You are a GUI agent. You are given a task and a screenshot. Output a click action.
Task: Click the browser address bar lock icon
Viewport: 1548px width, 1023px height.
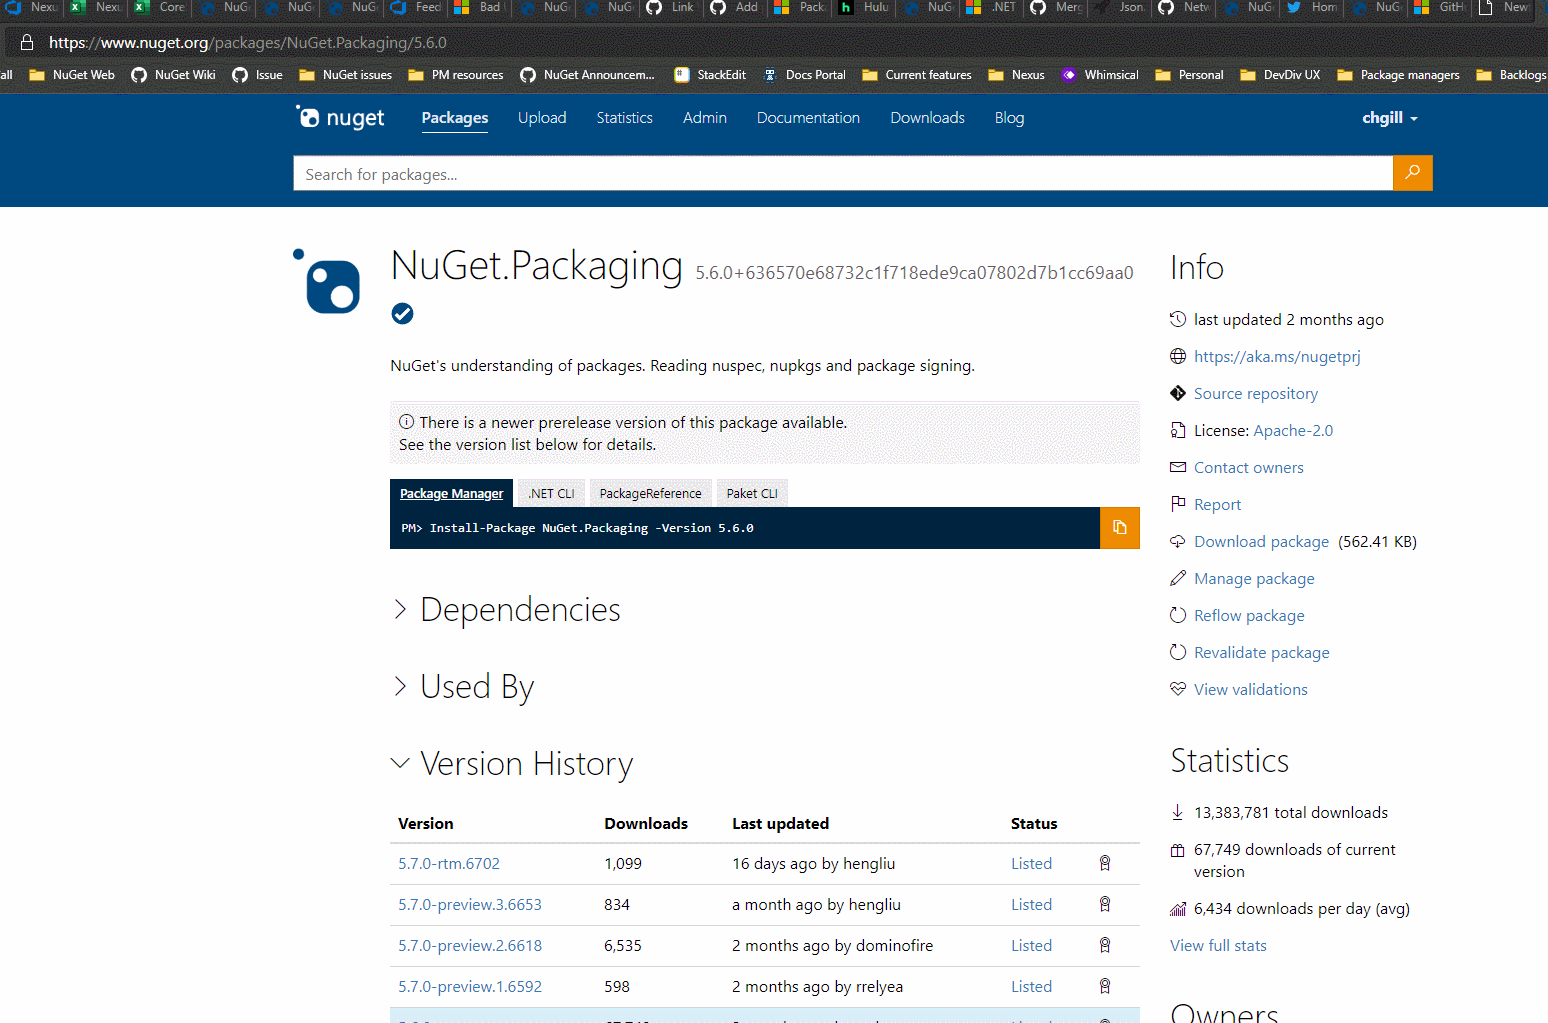(x=27, y=43)
